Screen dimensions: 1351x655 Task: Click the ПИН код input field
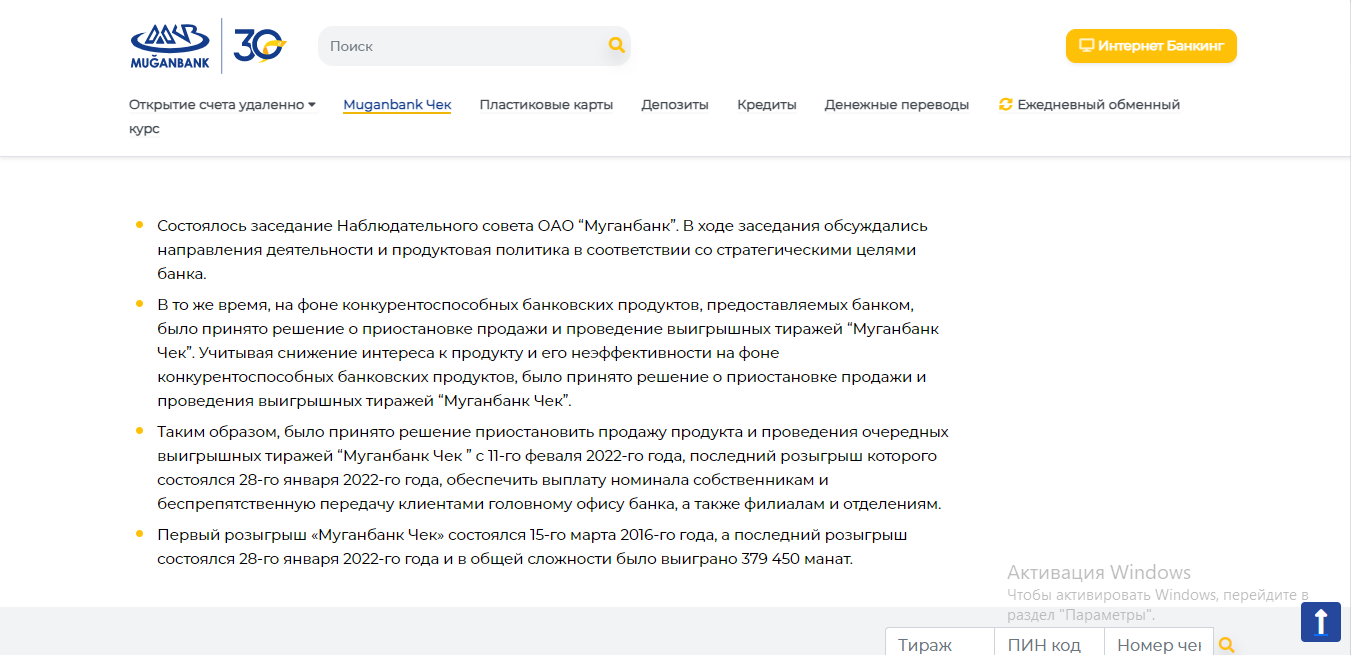(1048, 644)
